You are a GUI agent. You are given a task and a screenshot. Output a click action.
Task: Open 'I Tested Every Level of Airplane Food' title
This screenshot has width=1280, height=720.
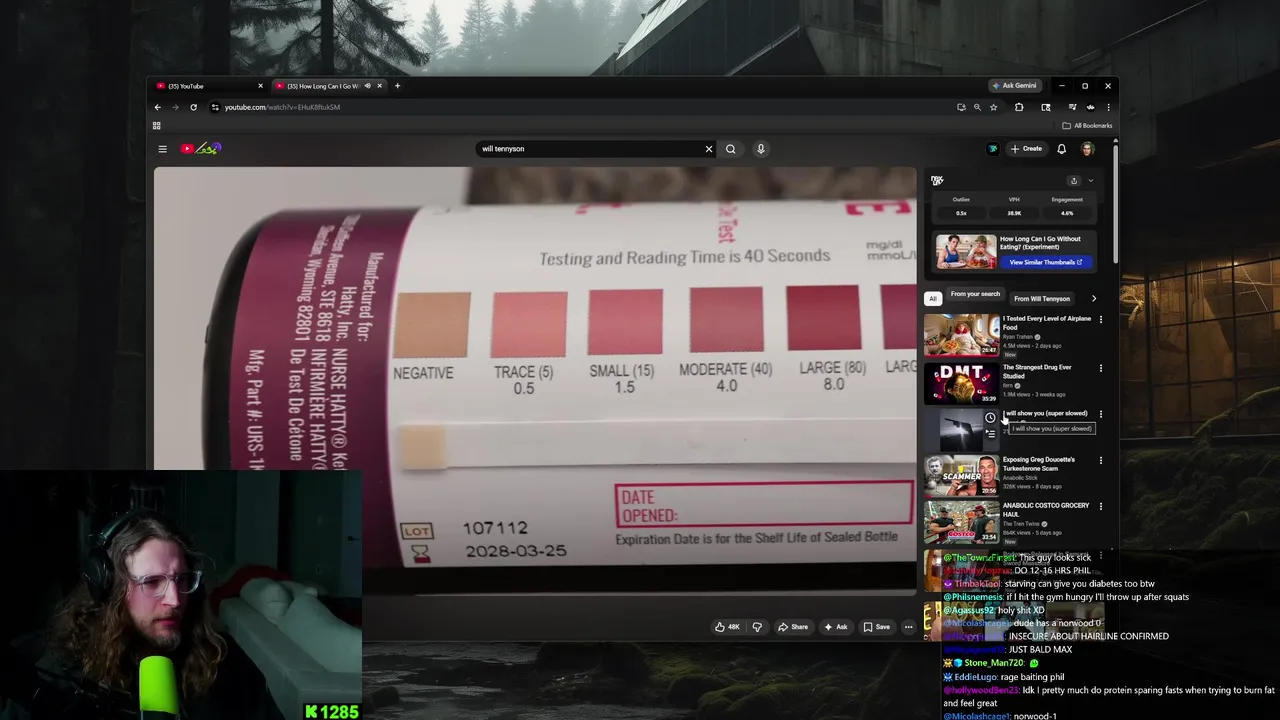[1047, 323]
